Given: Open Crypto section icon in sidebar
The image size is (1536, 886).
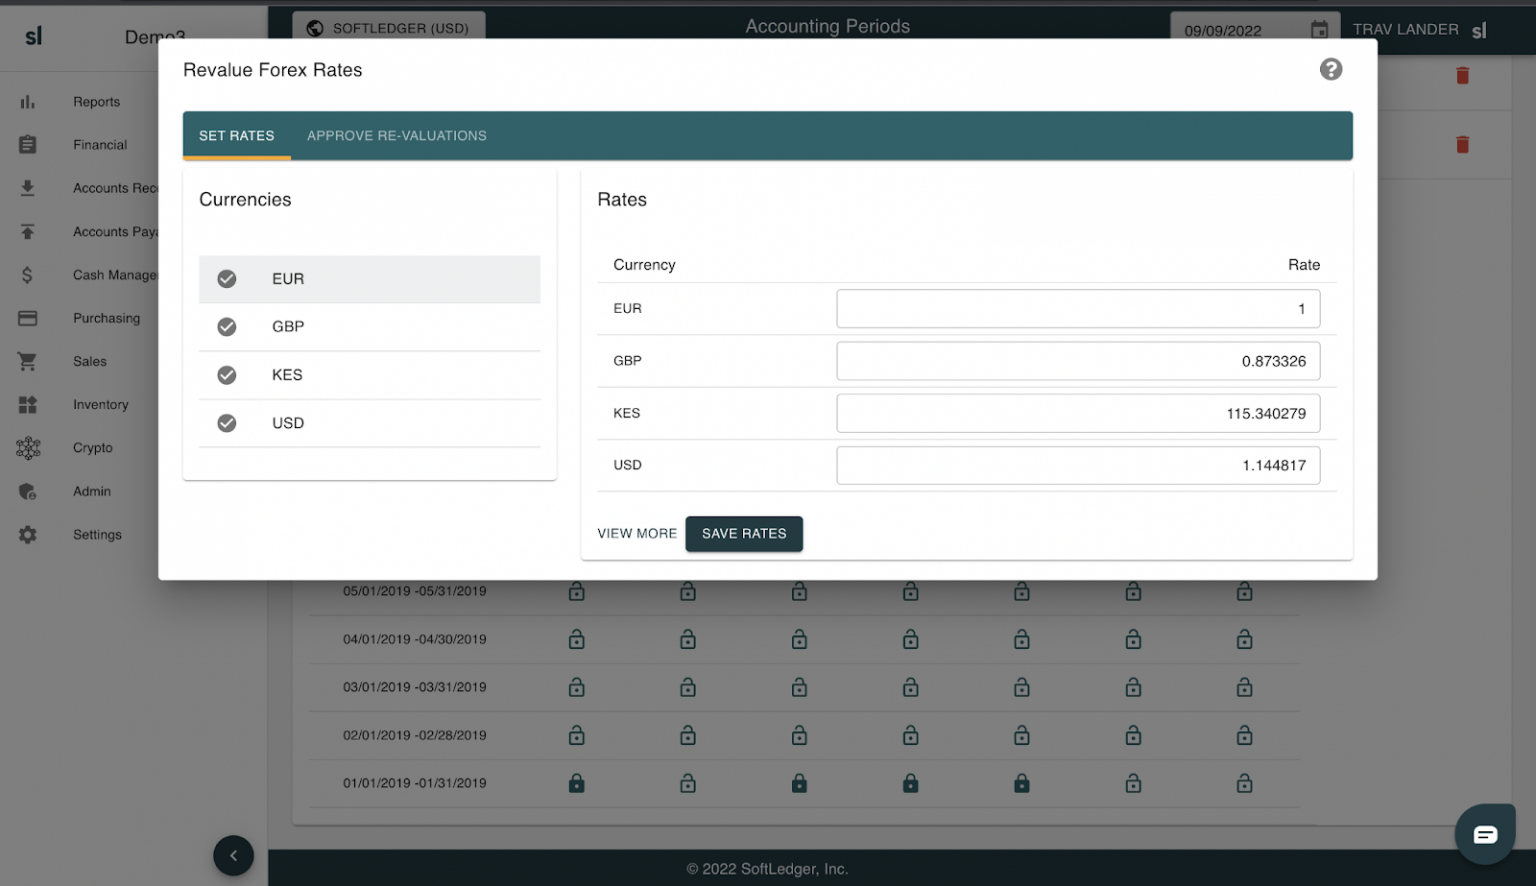Looking at the screenshot, I should [28, 448].
